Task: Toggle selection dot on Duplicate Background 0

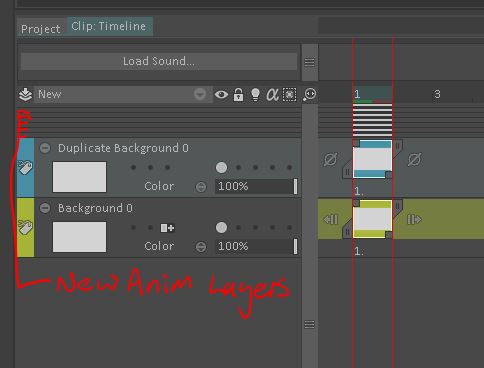Action: tap(289, 167)
